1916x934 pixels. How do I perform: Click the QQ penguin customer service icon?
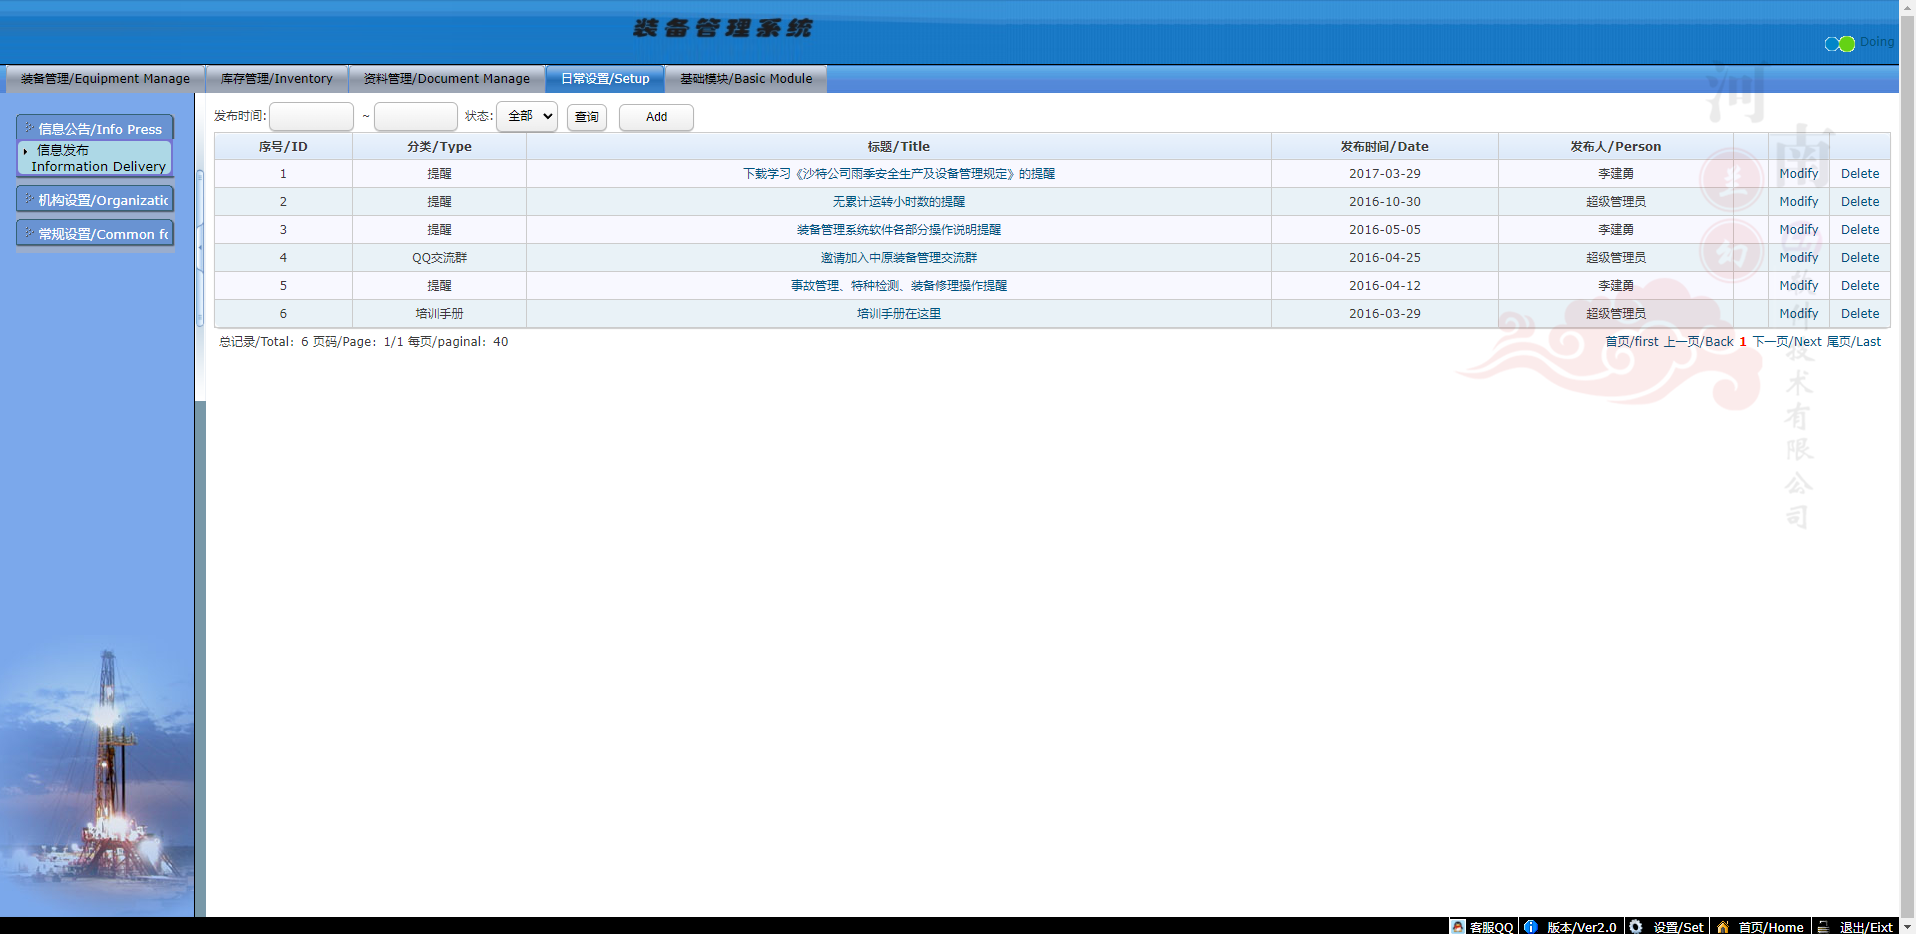click(x=1458, y=927)
